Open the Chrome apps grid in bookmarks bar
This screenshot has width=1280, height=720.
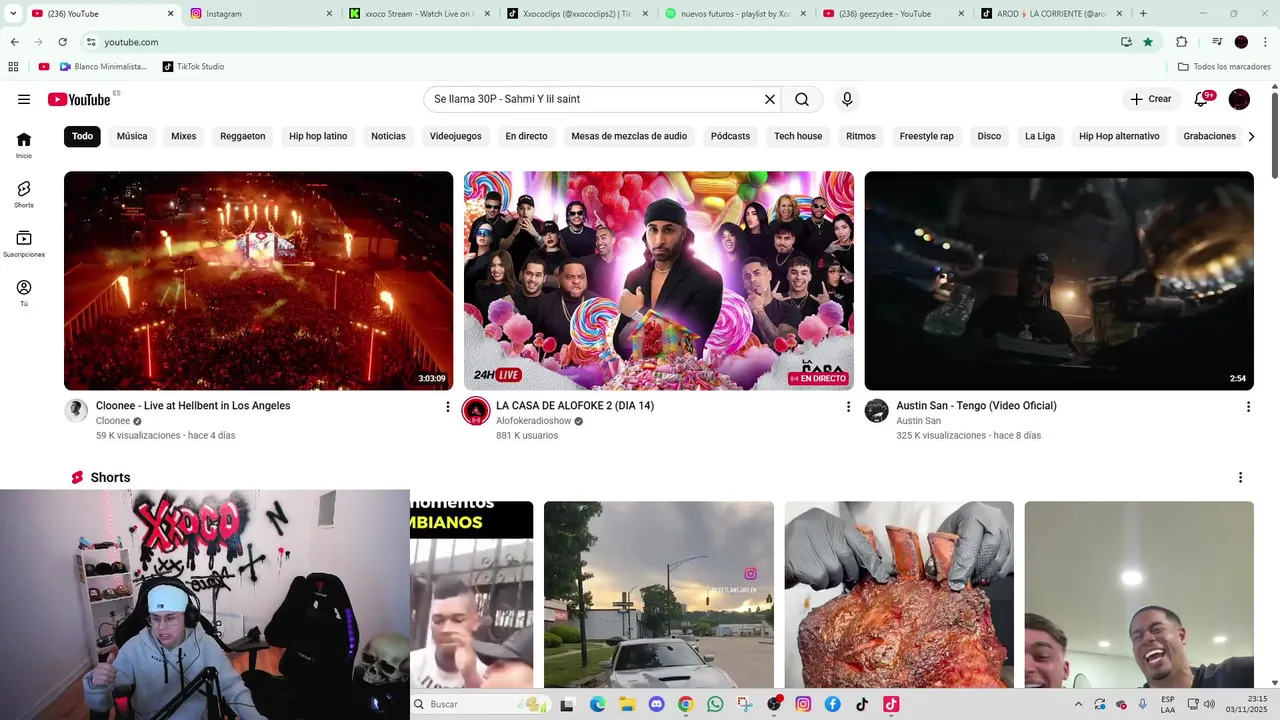pyautogui.click(x=13, y=67)
